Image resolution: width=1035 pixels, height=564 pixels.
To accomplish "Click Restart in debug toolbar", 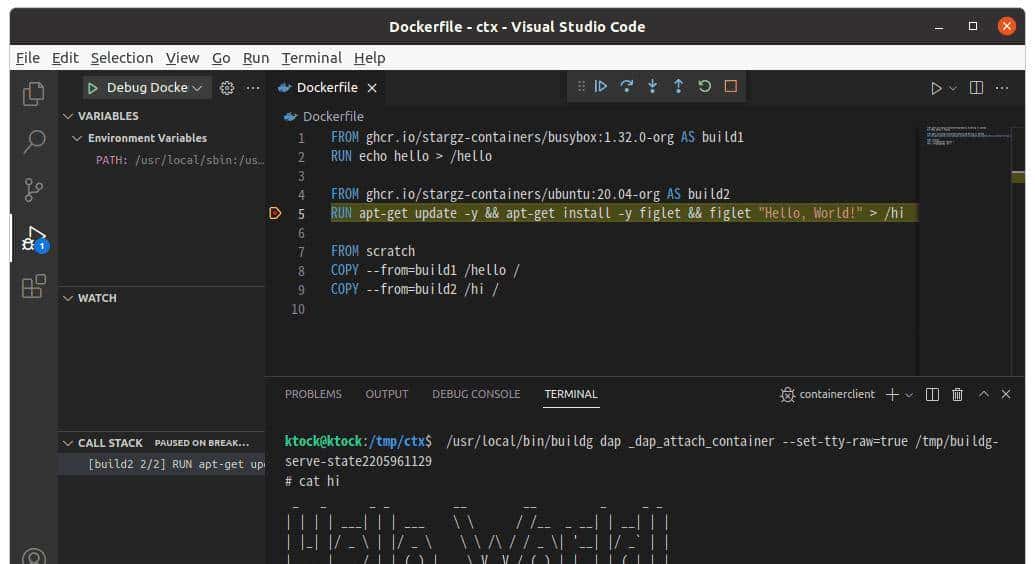I will 705,87.
